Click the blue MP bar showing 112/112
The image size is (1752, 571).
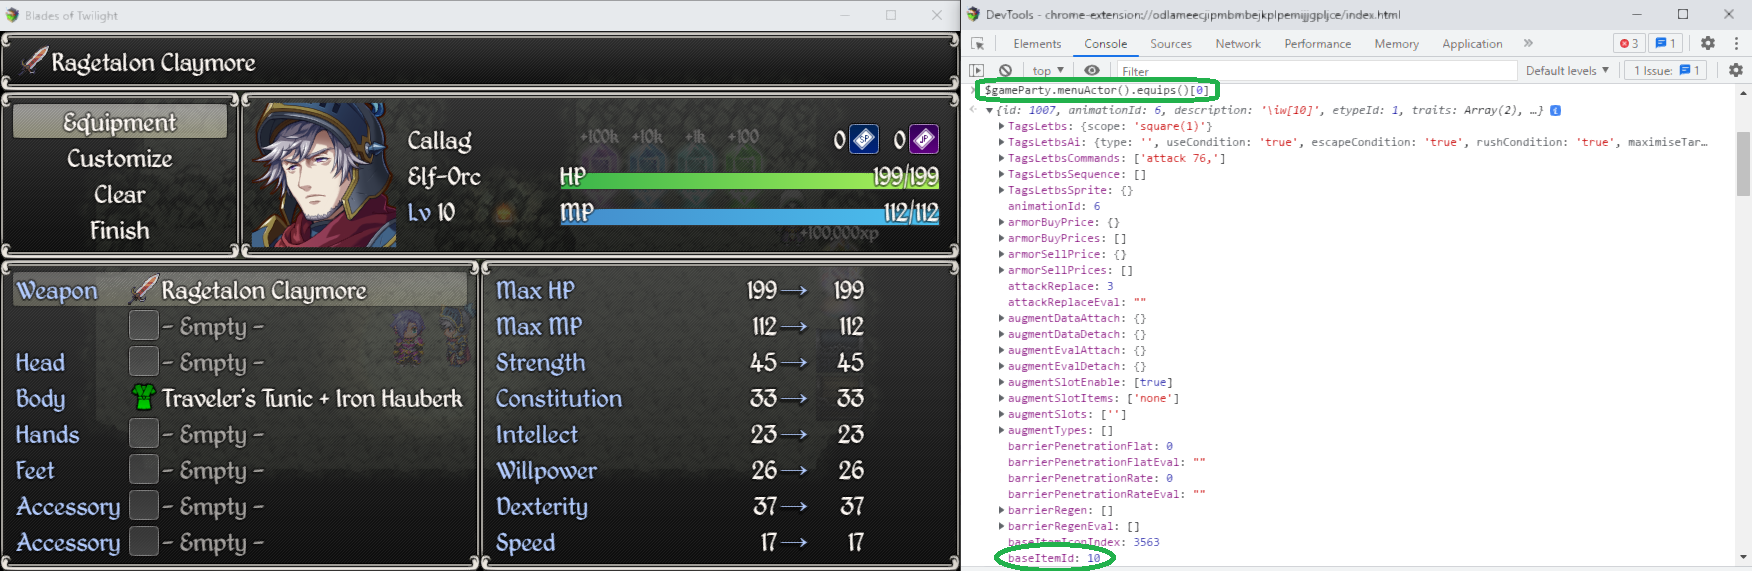749,217
